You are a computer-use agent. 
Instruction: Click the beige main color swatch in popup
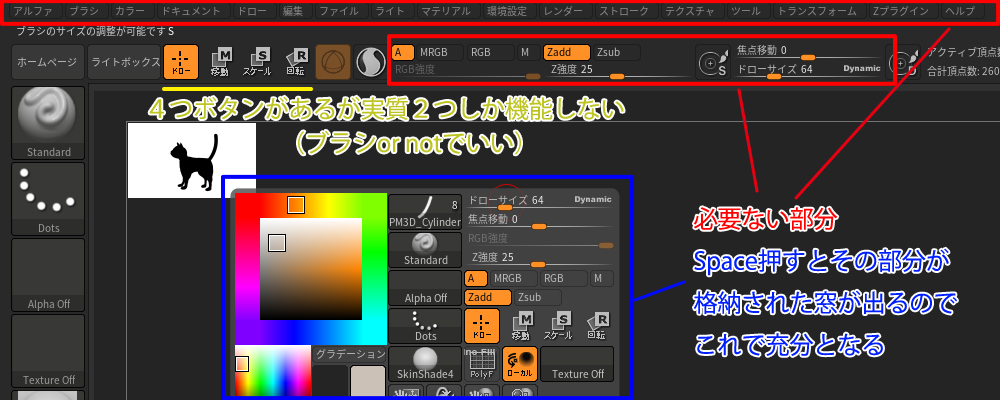(x=368, y=381)
